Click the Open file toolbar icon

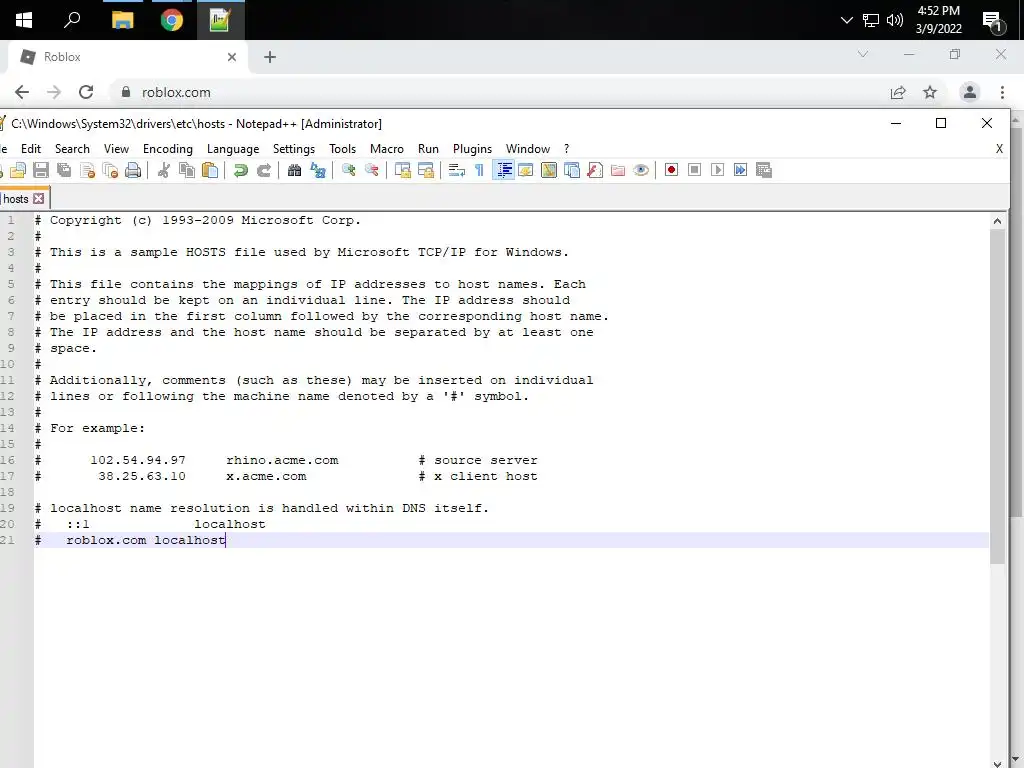coord(18,170)
